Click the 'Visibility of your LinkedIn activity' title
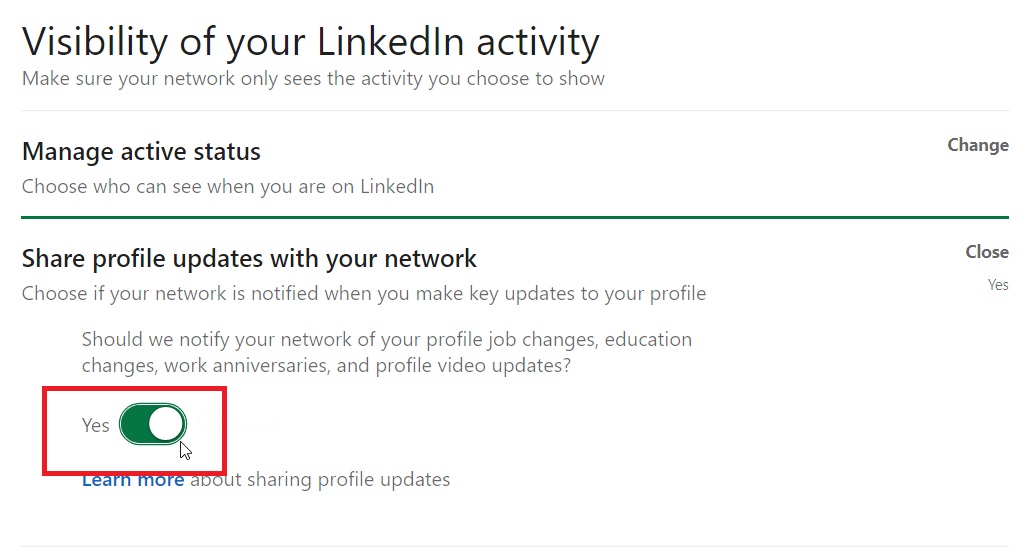Screen dimensions: 1027x552 click(310, 42)
